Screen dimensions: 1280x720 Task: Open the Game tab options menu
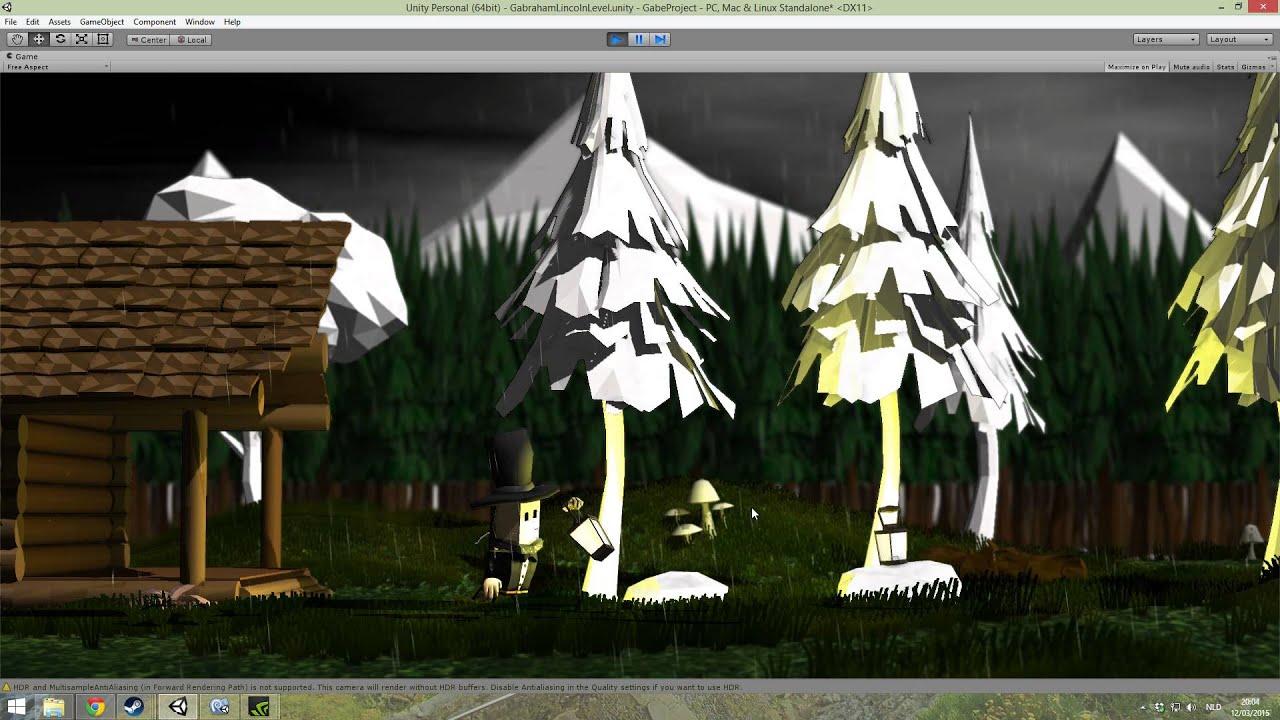pyautogui.click(x=1270, y=56)
